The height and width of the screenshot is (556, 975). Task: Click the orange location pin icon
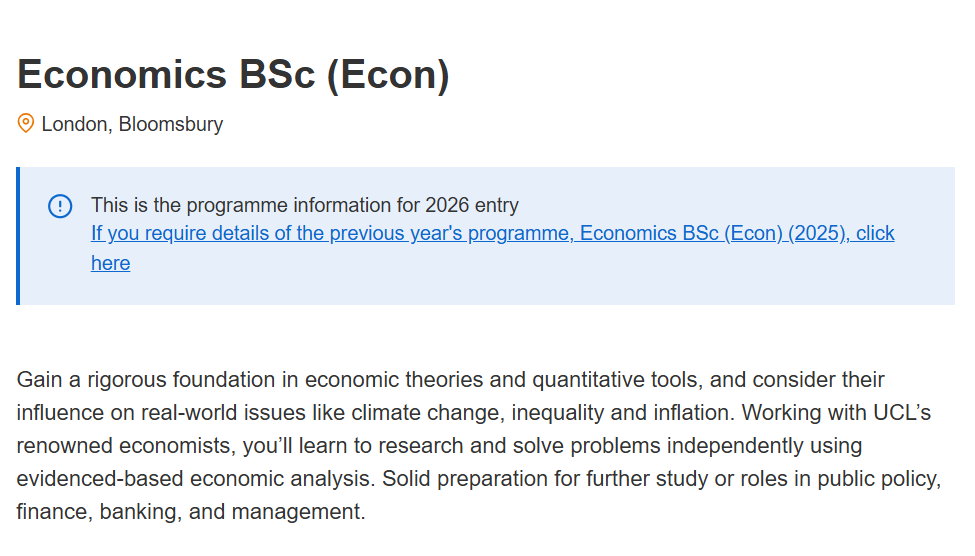[x=26, y=124]
